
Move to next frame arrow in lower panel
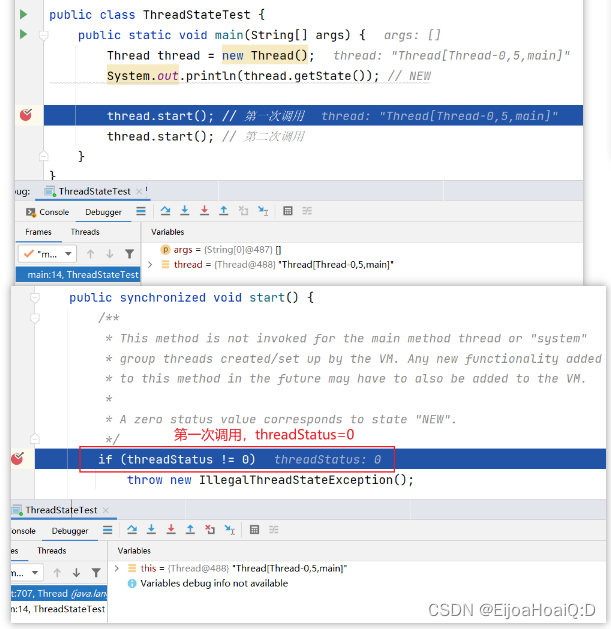76,573
